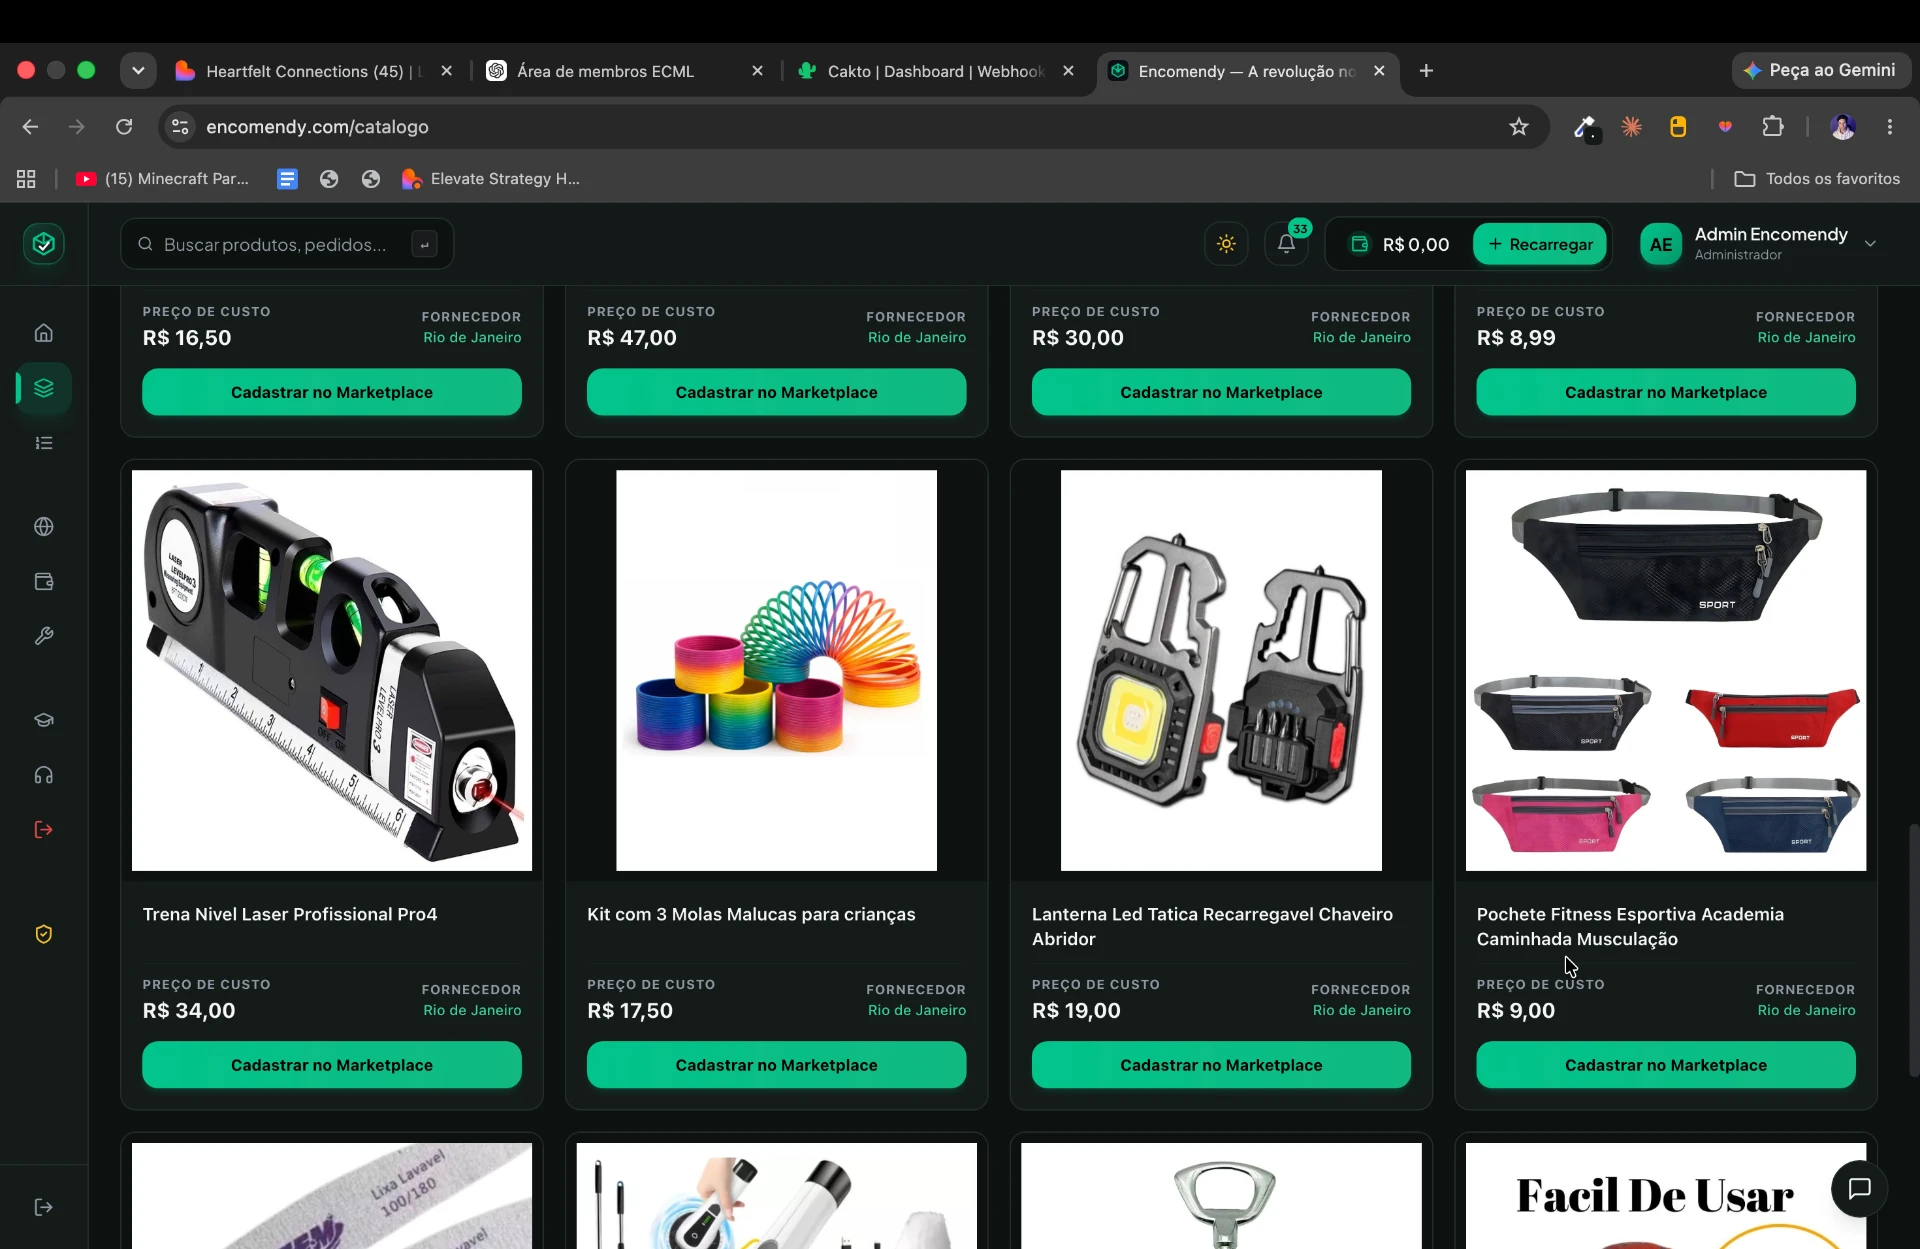Open the headset support sidebar icon

tap(43, 775)
